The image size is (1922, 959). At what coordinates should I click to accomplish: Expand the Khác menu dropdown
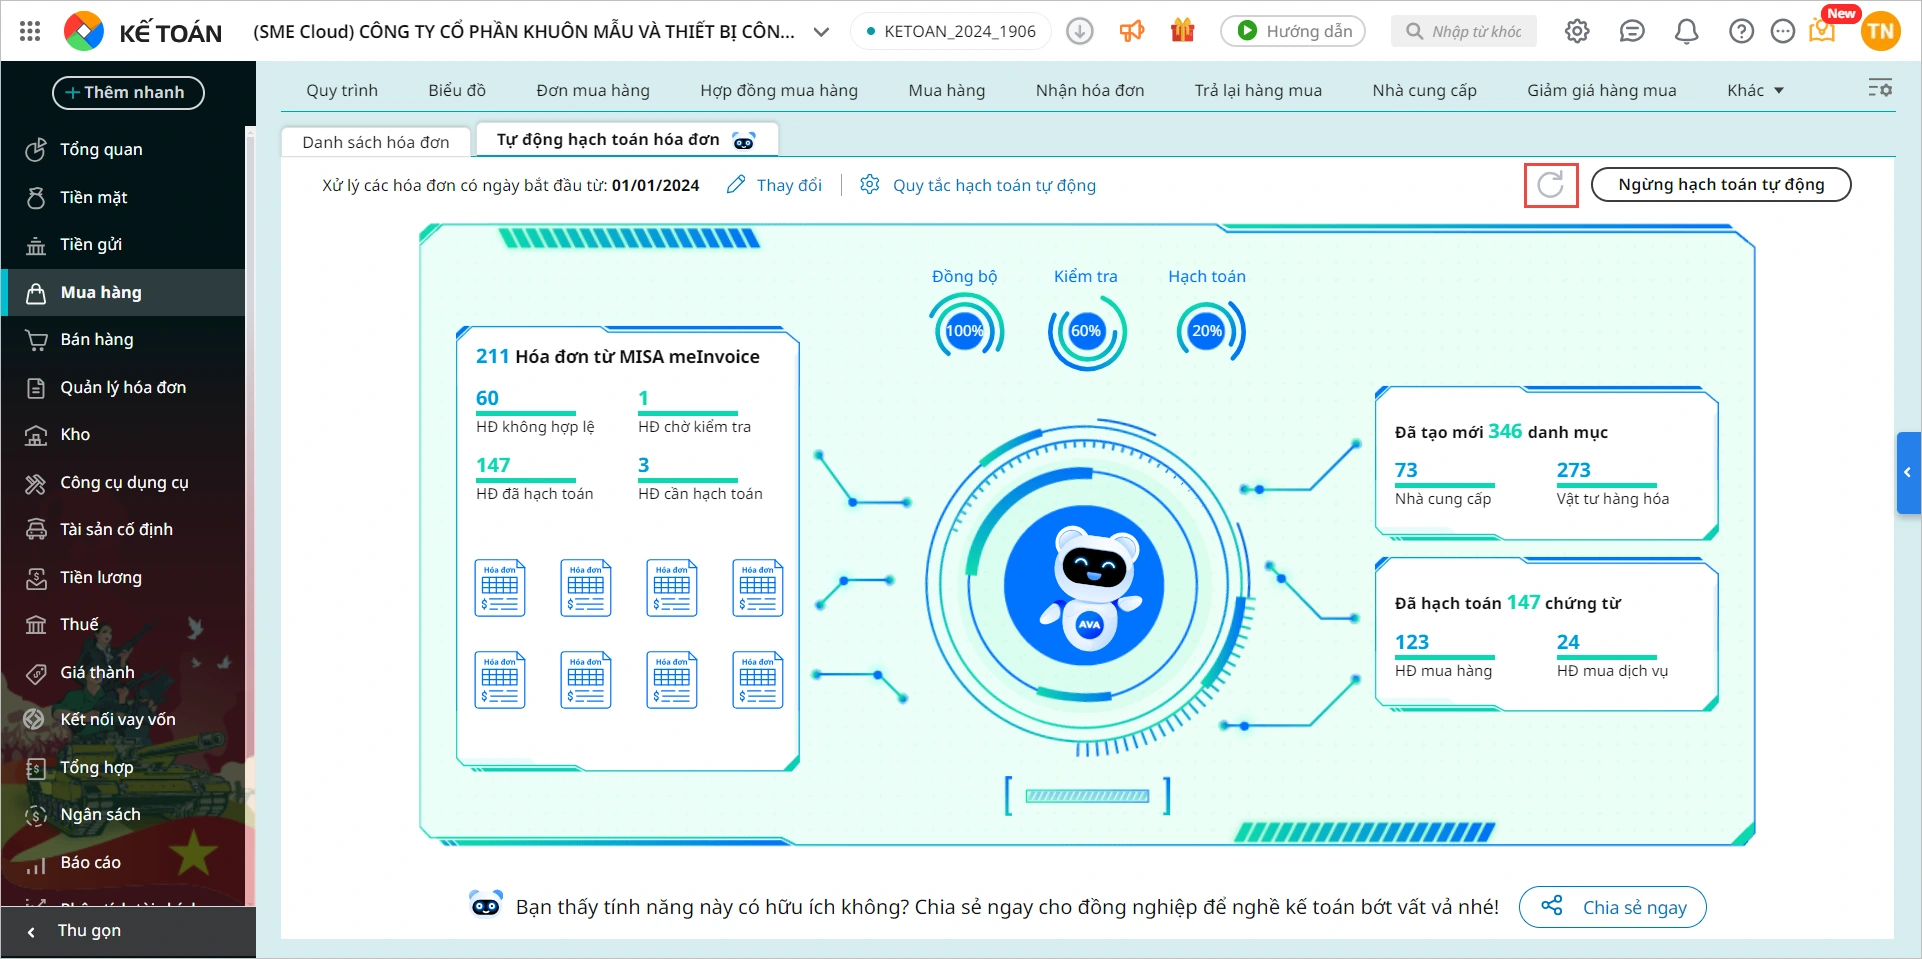[1756, 90]
